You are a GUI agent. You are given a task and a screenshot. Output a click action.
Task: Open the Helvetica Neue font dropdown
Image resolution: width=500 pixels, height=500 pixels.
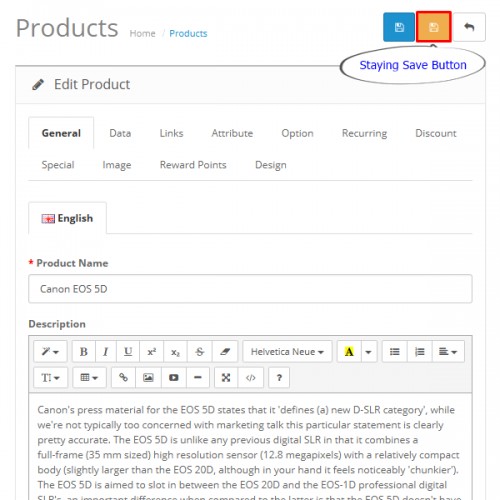(287, 351)
